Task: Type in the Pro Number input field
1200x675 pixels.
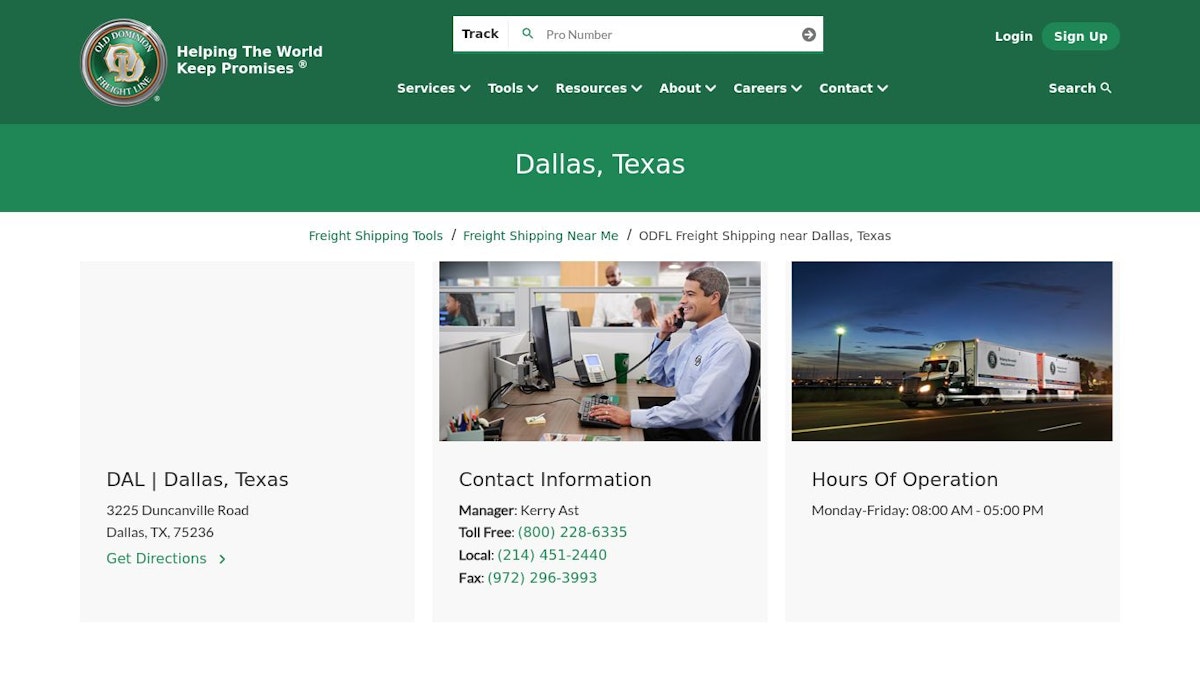Action: [x=665, y=34]
